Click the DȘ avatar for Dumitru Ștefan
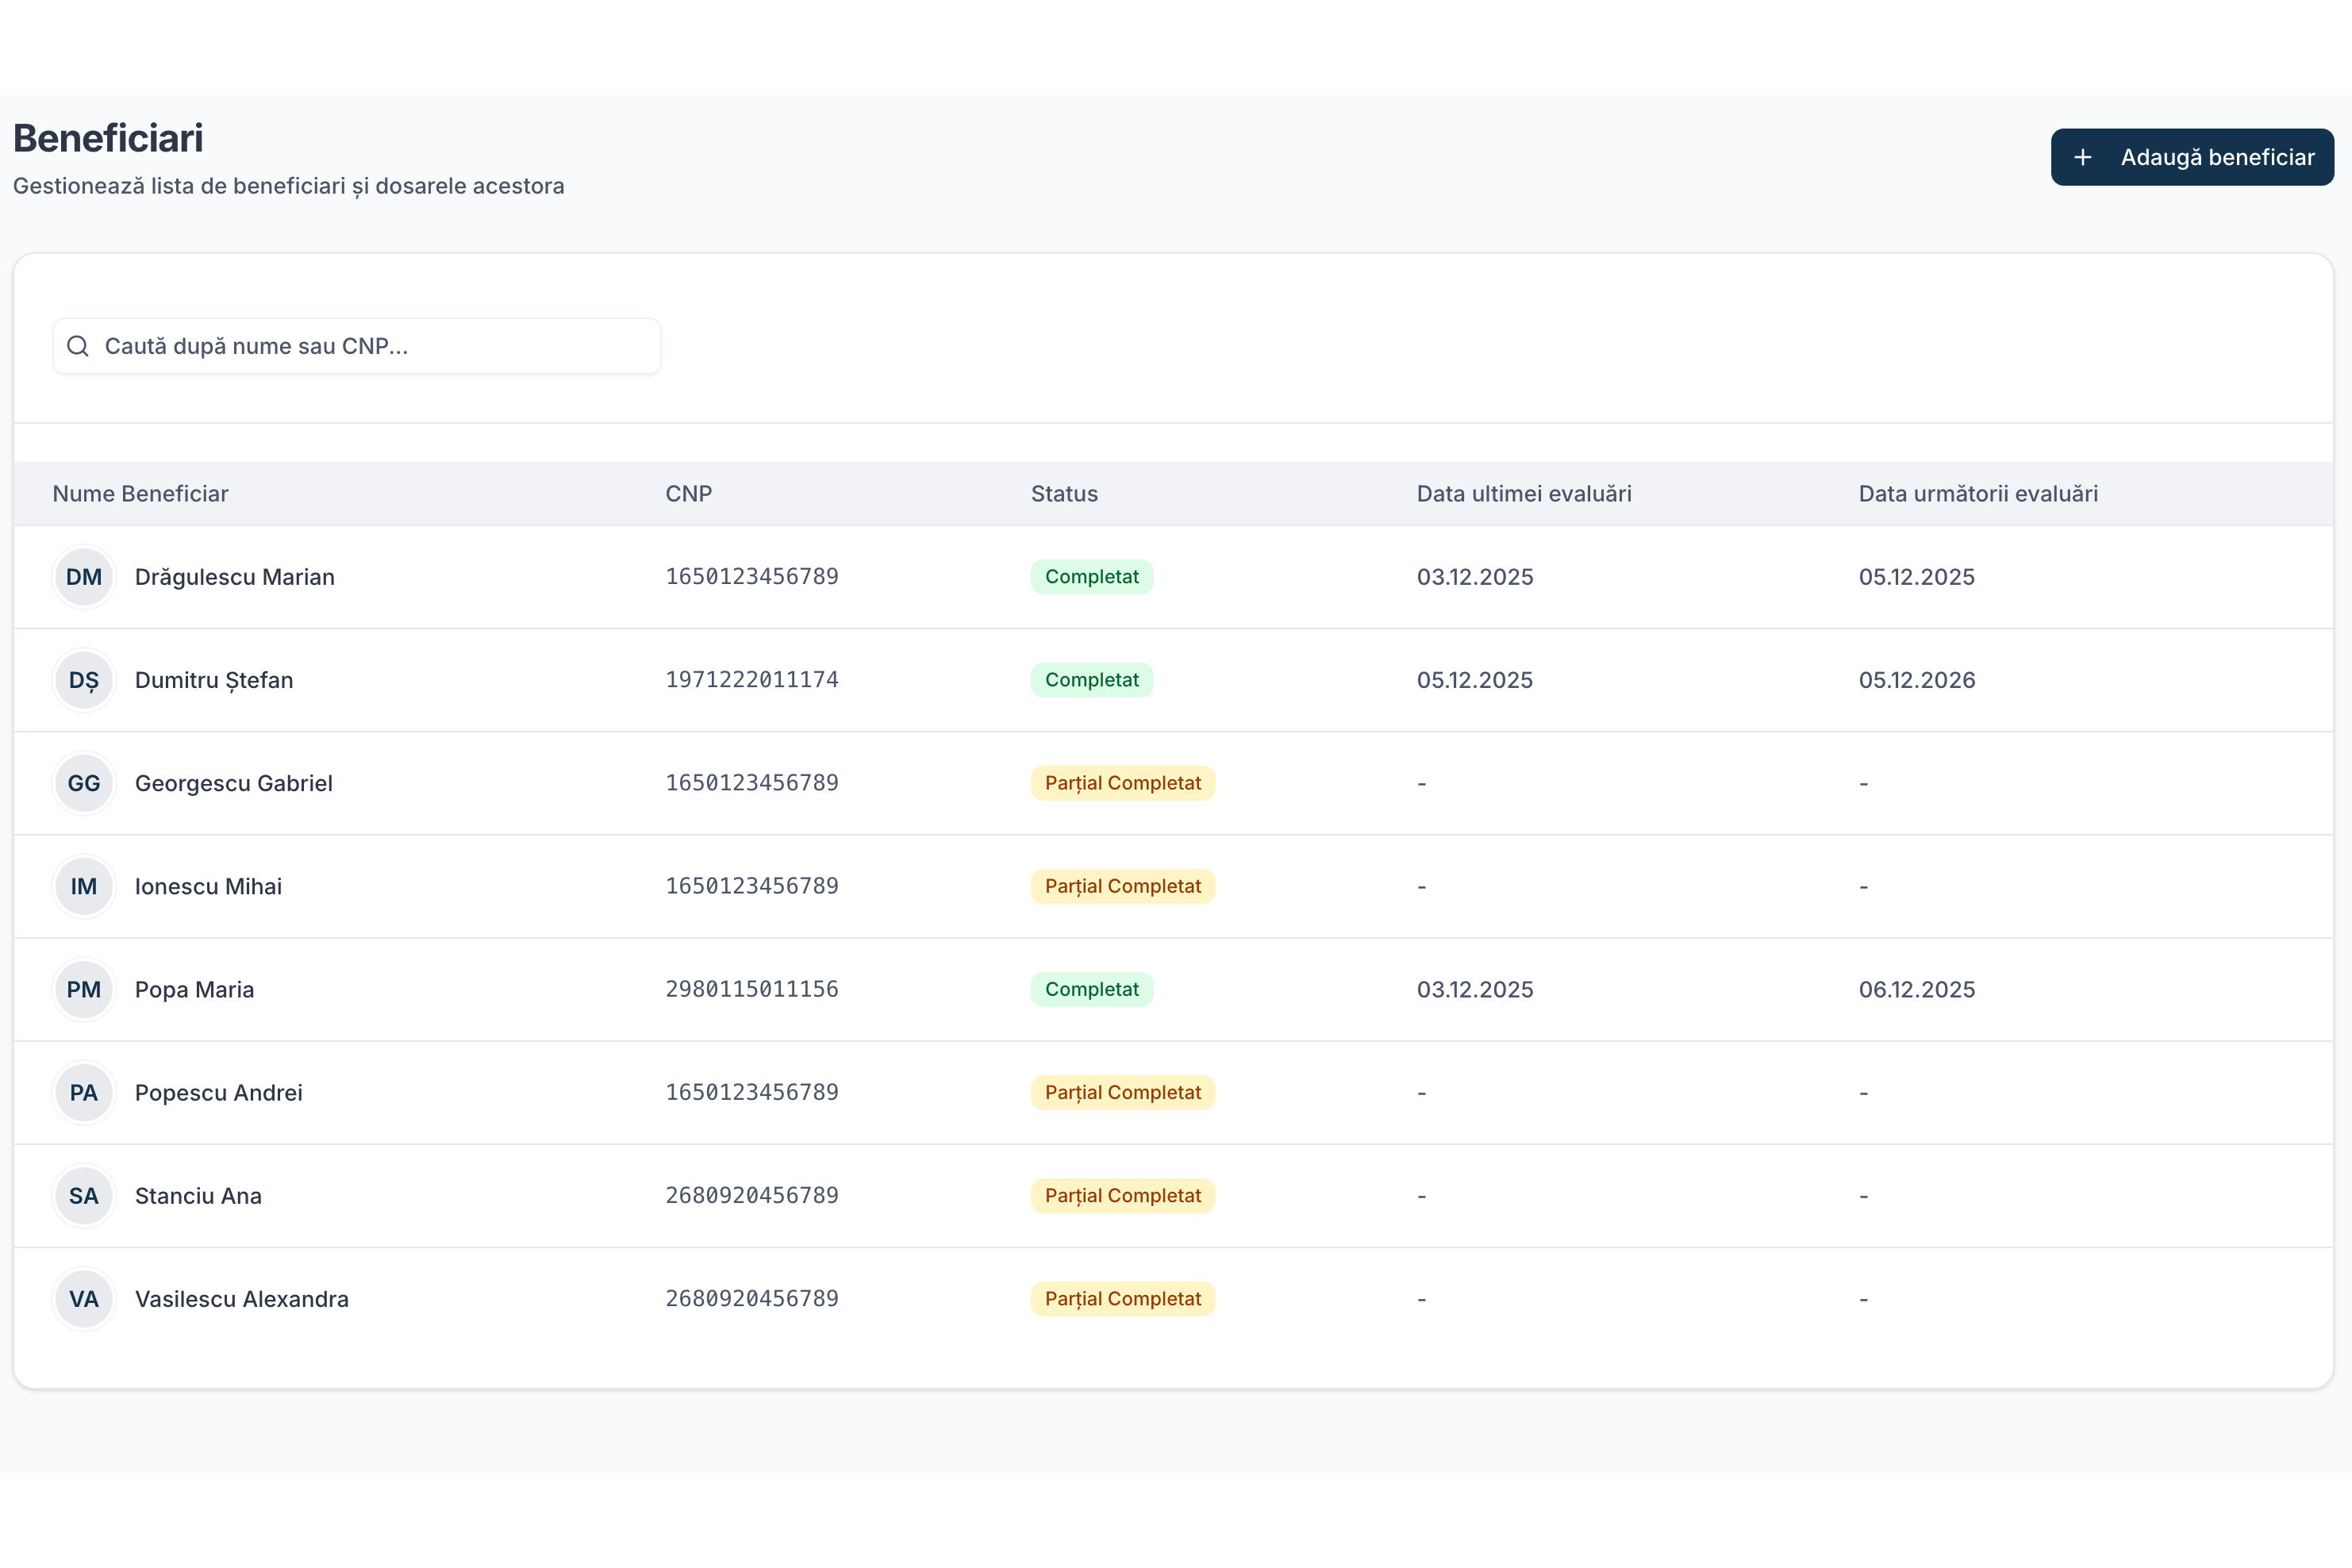This screenshot has height=1568, width=2352. point(84,680)
